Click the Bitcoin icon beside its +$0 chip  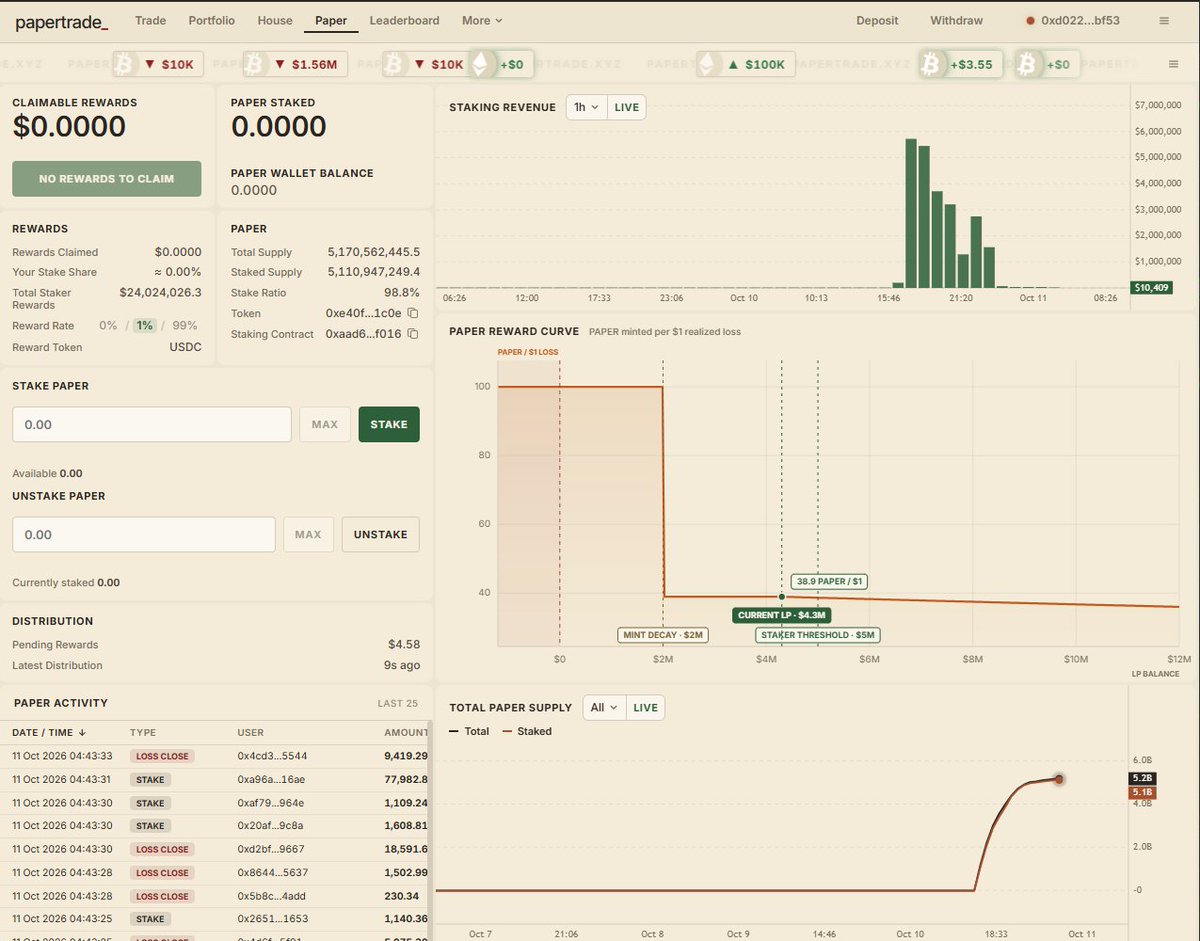coord(1027,64)
